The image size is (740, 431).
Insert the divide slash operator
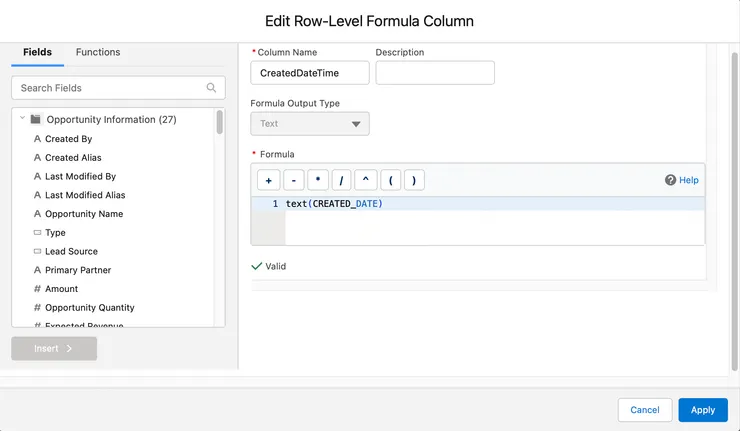tap(341, 180)
